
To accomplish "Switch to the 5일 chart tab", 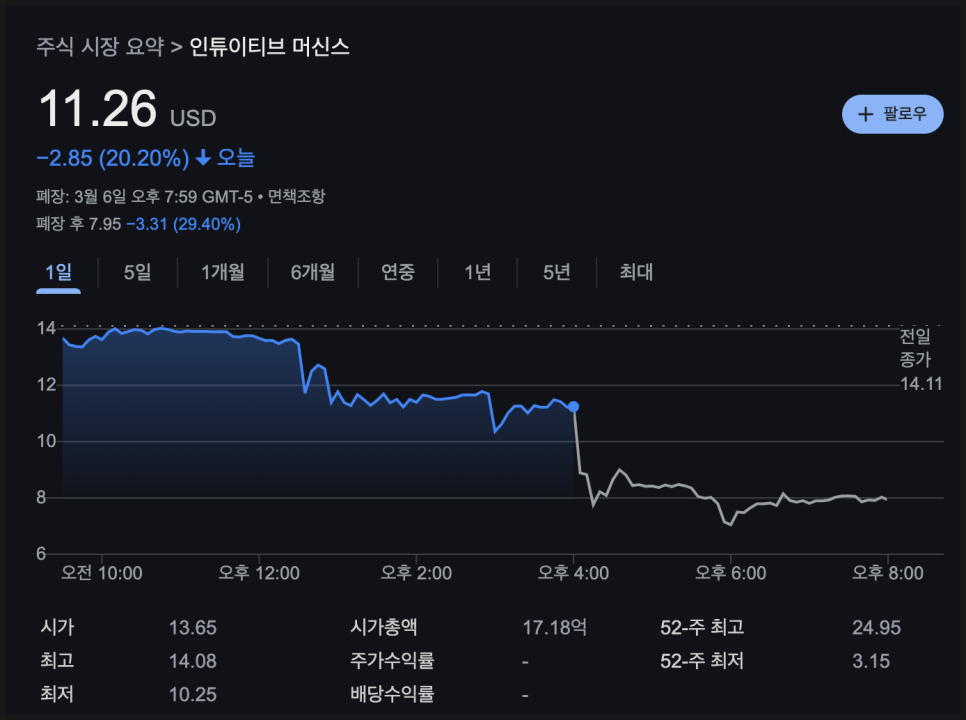I will coord(137,272).
